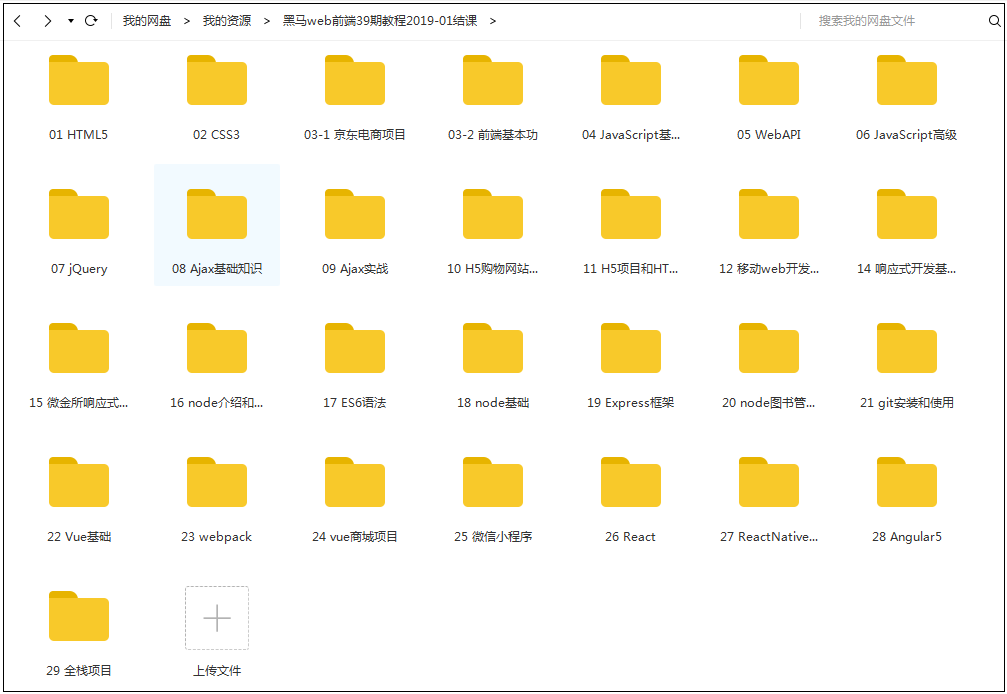
Task: Select the 20 node图书管 folder icon
Action: pyautogui.click(x=769, y=348)
